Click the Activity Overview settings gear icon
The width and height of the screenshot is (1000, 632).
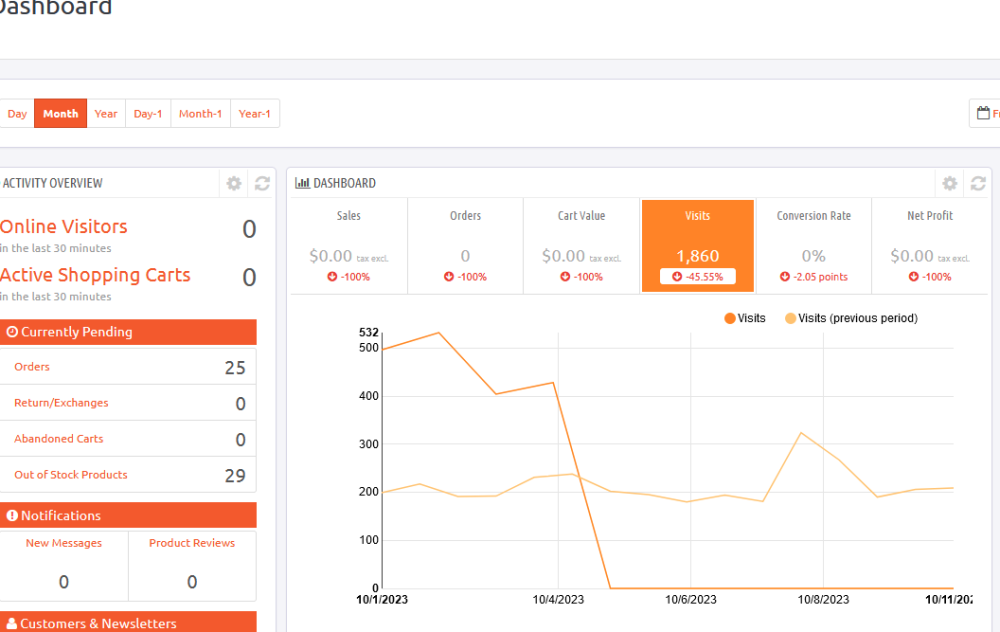click(234, 183)
